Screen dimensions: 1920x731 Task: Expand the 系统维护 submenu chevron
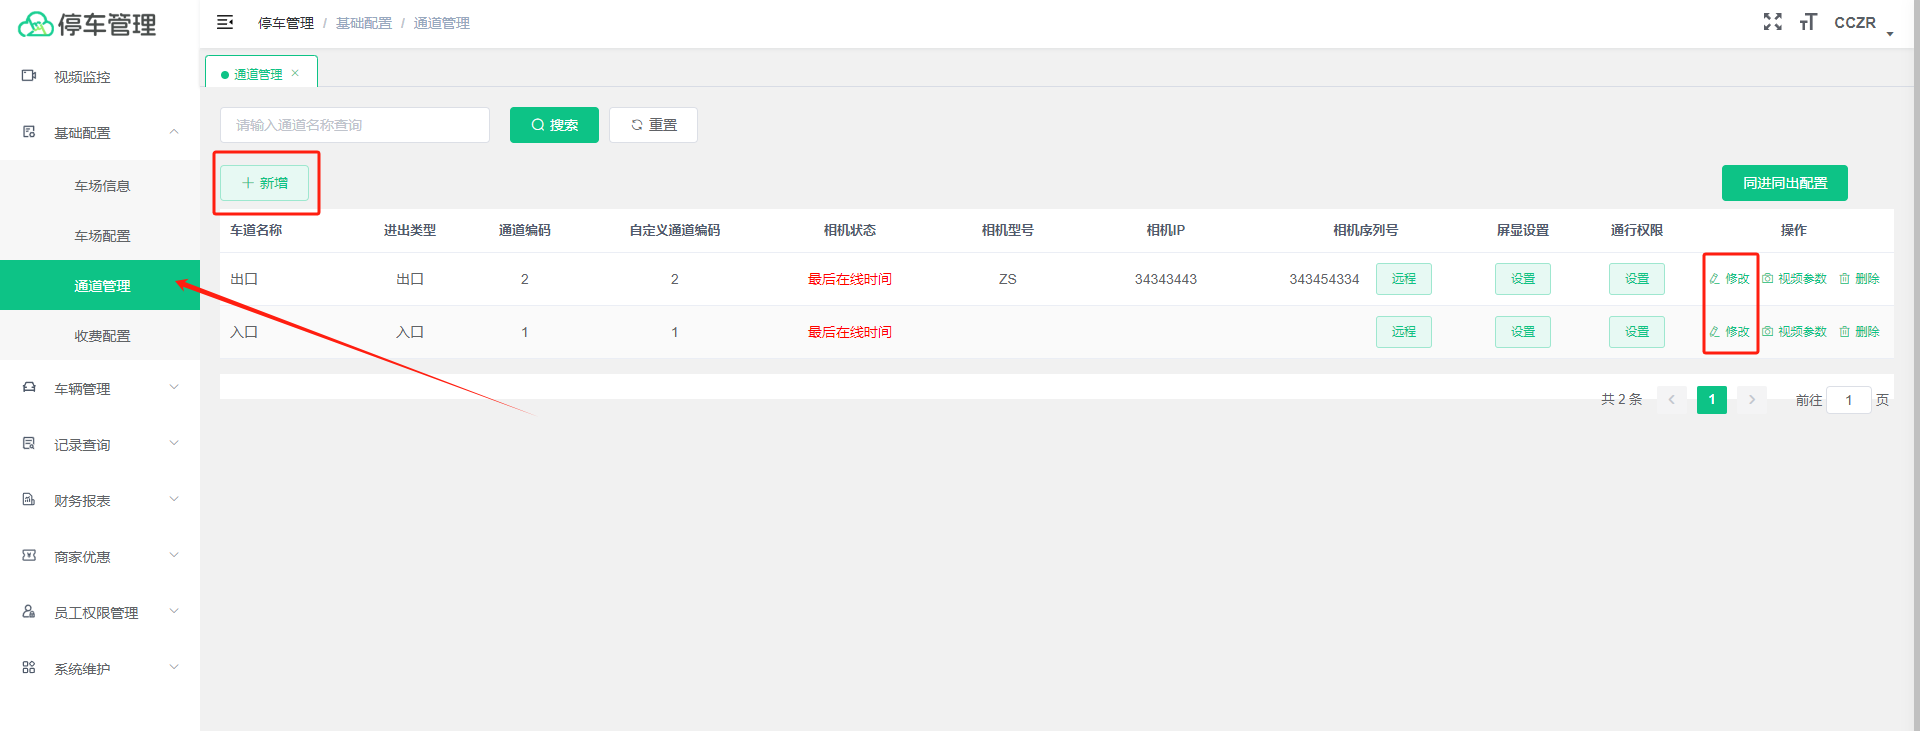(174, 668)
